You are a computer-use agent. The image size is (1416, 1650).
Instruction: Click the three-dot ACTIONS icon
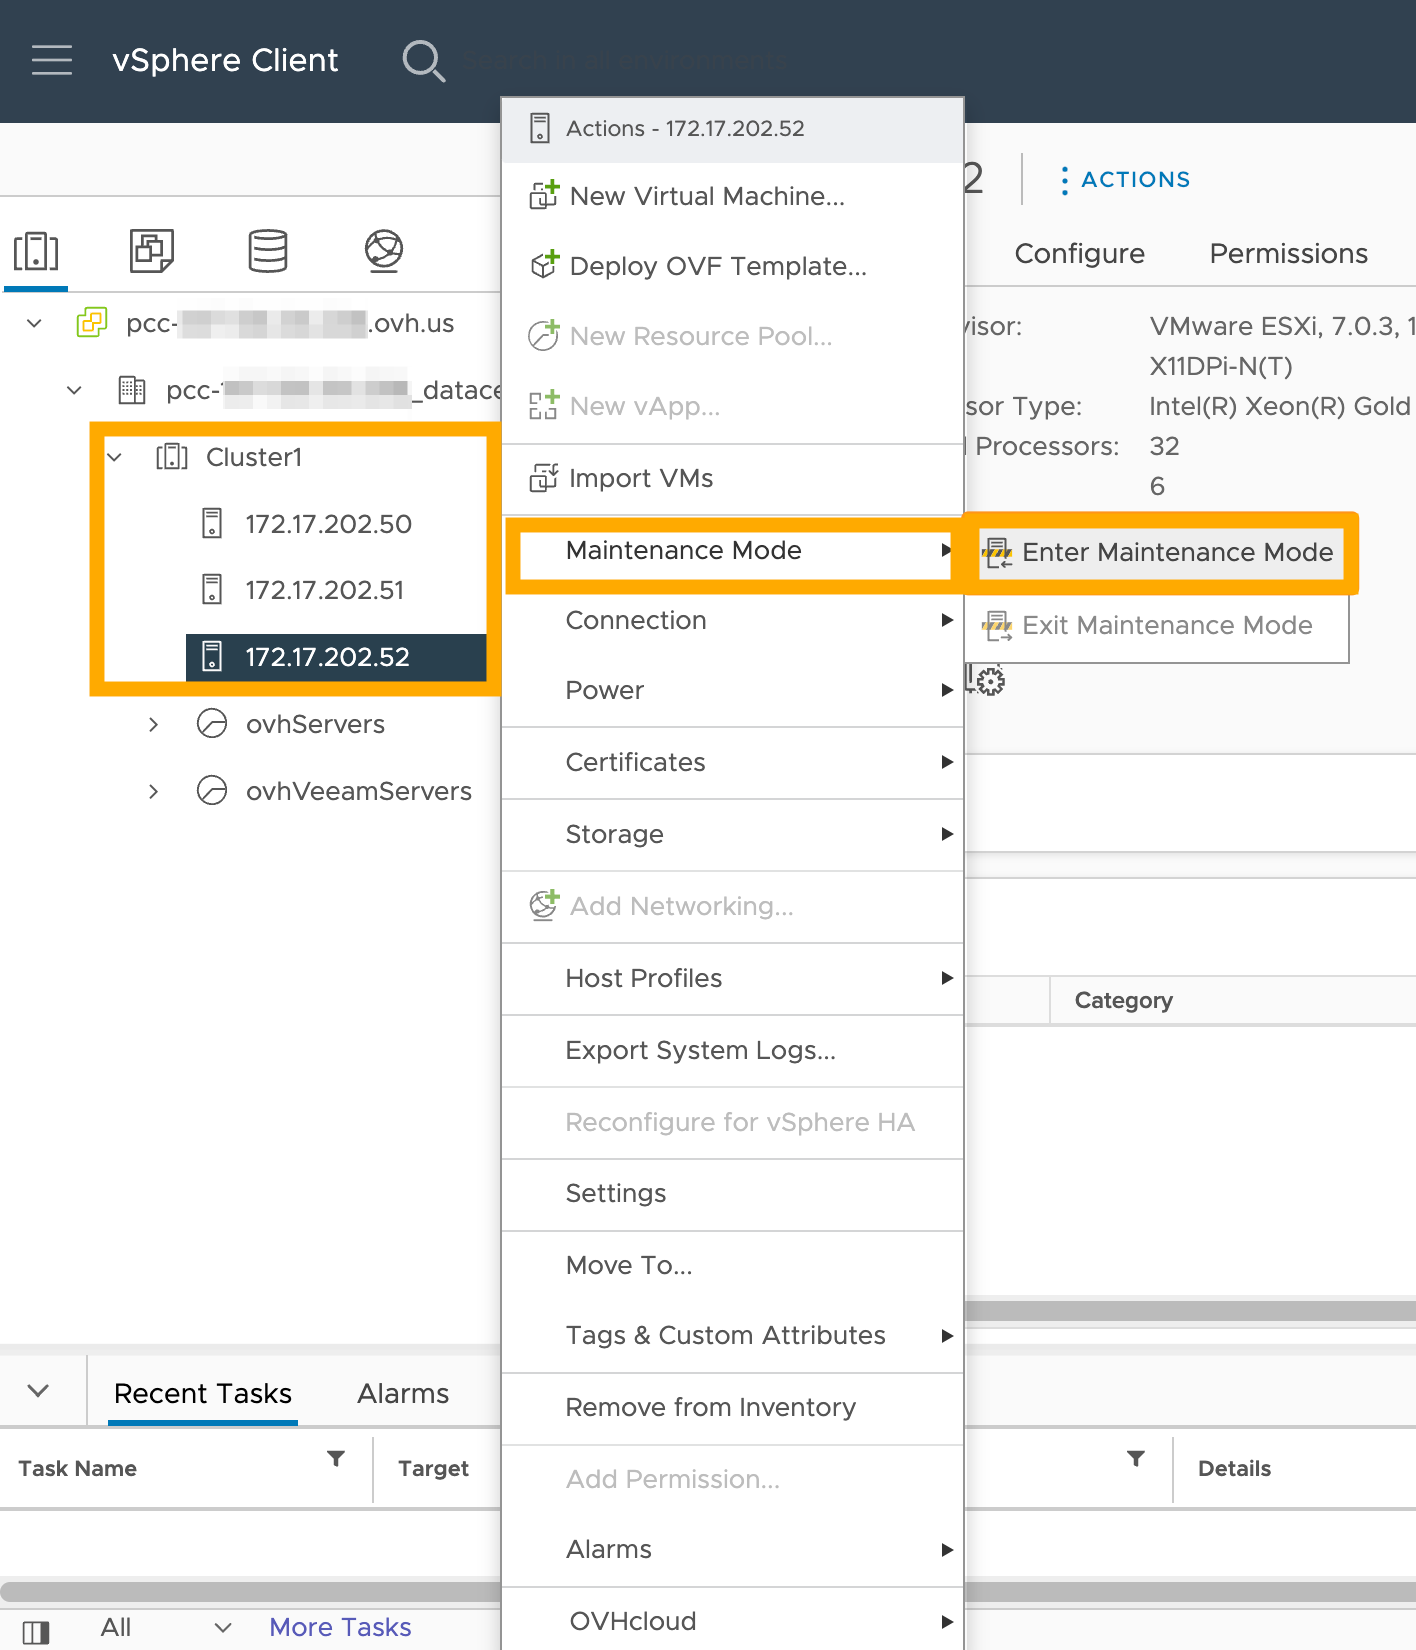coord(1064,180)
